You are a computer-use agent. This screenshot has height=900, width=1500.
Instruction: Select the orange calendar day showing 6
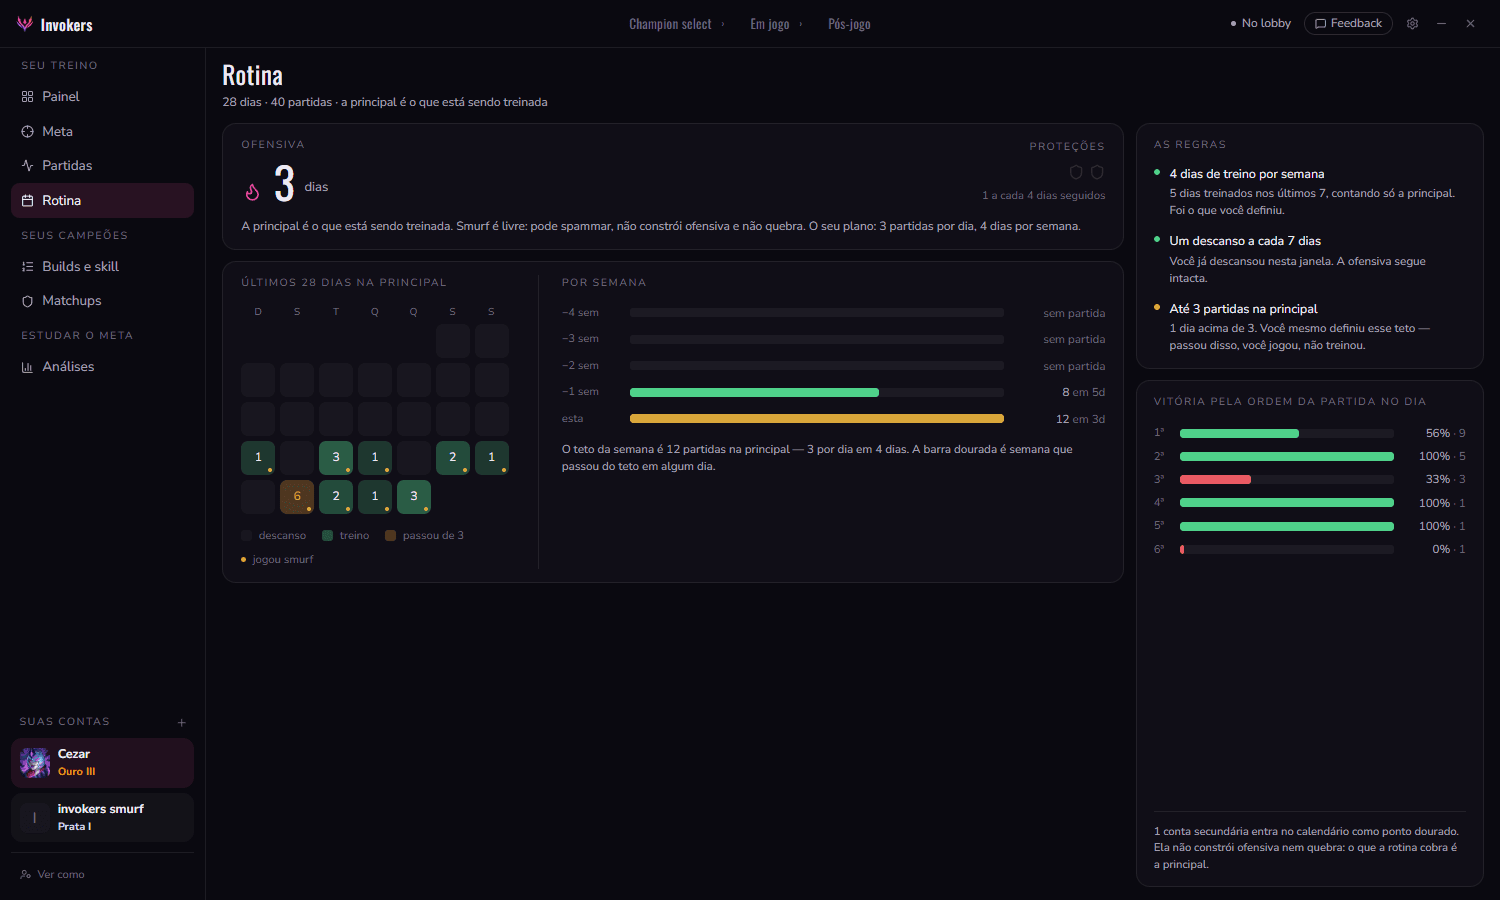297,496
